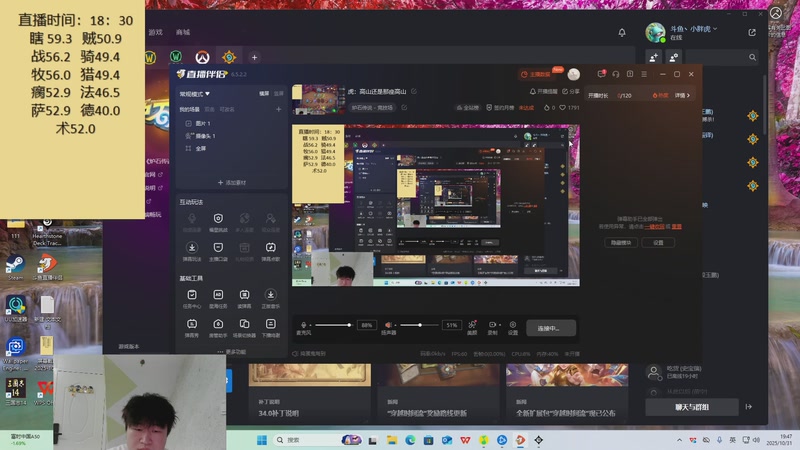Toggle the 图片 1 source icon
800x450 pixels.
pos(188,123)
